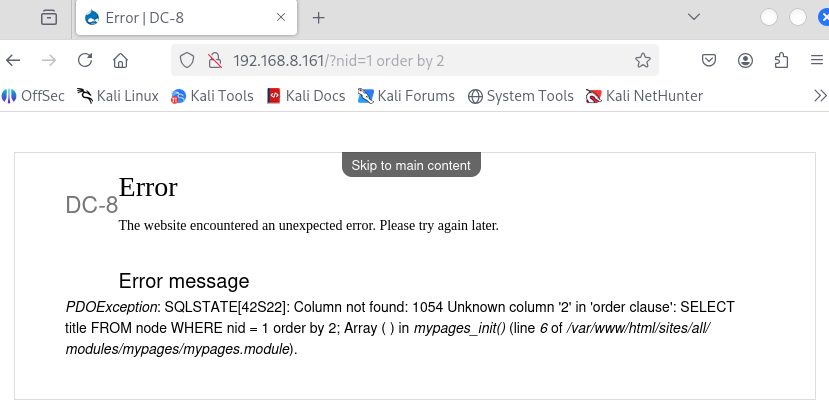Expand the list all tabs chevron
The image size is (829, 417).
pos(694,17)
